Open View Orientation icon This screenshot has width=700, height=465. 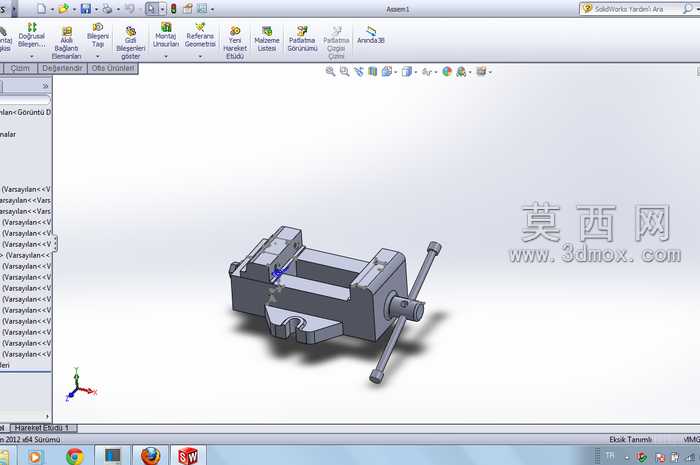click(387, 71)
